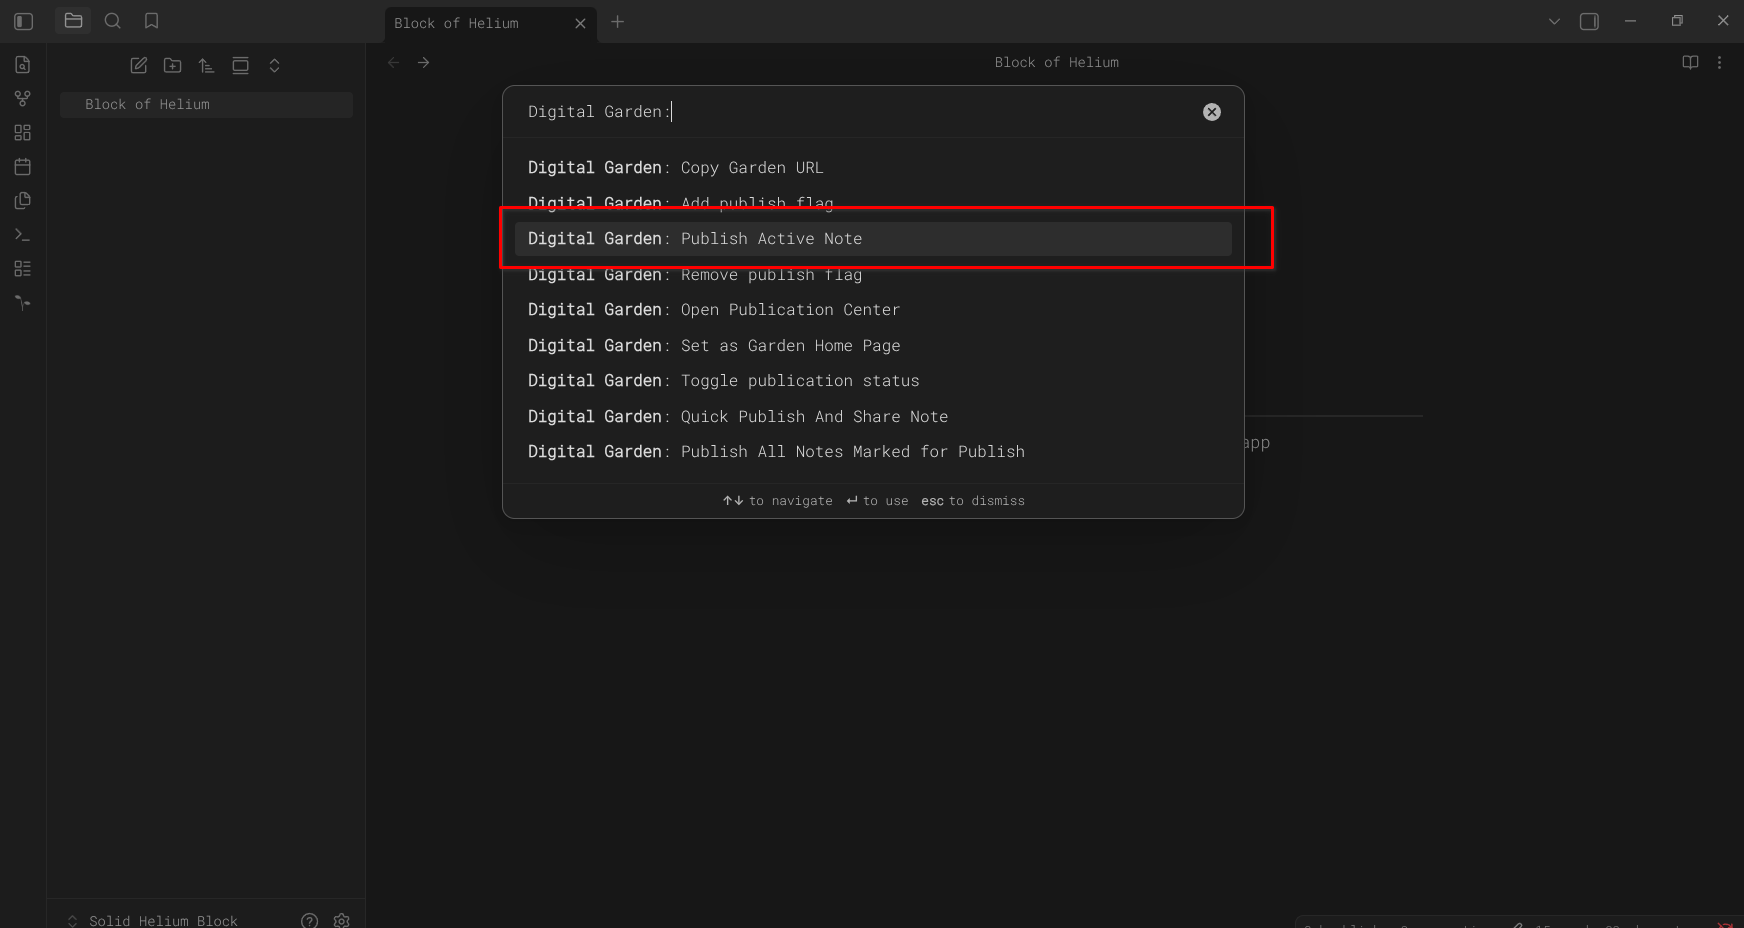1744x928 pixels.
Task: Switch to reading view icon
Action: click(x=1691, y=63)
